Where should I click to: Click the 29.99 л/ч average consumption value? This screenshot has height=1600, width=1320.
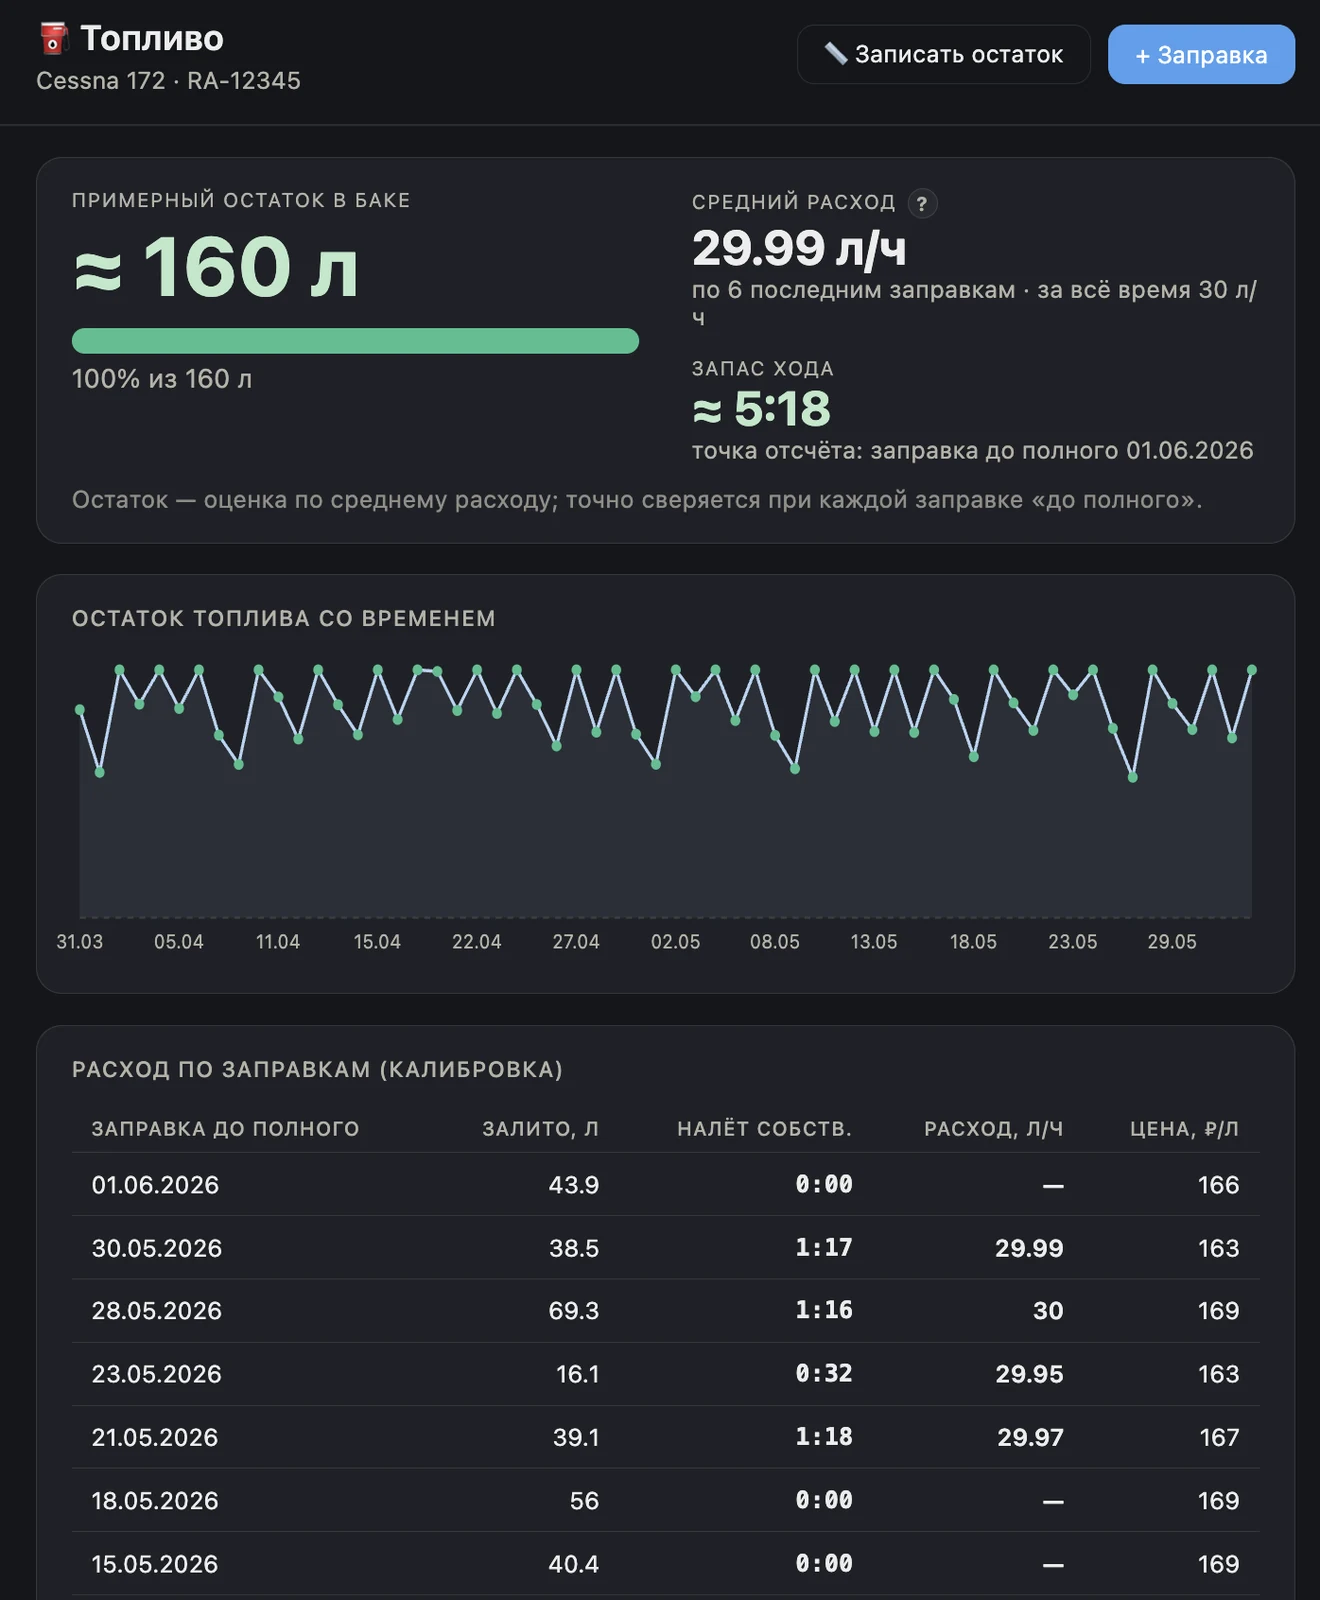[x=799, y=248]
